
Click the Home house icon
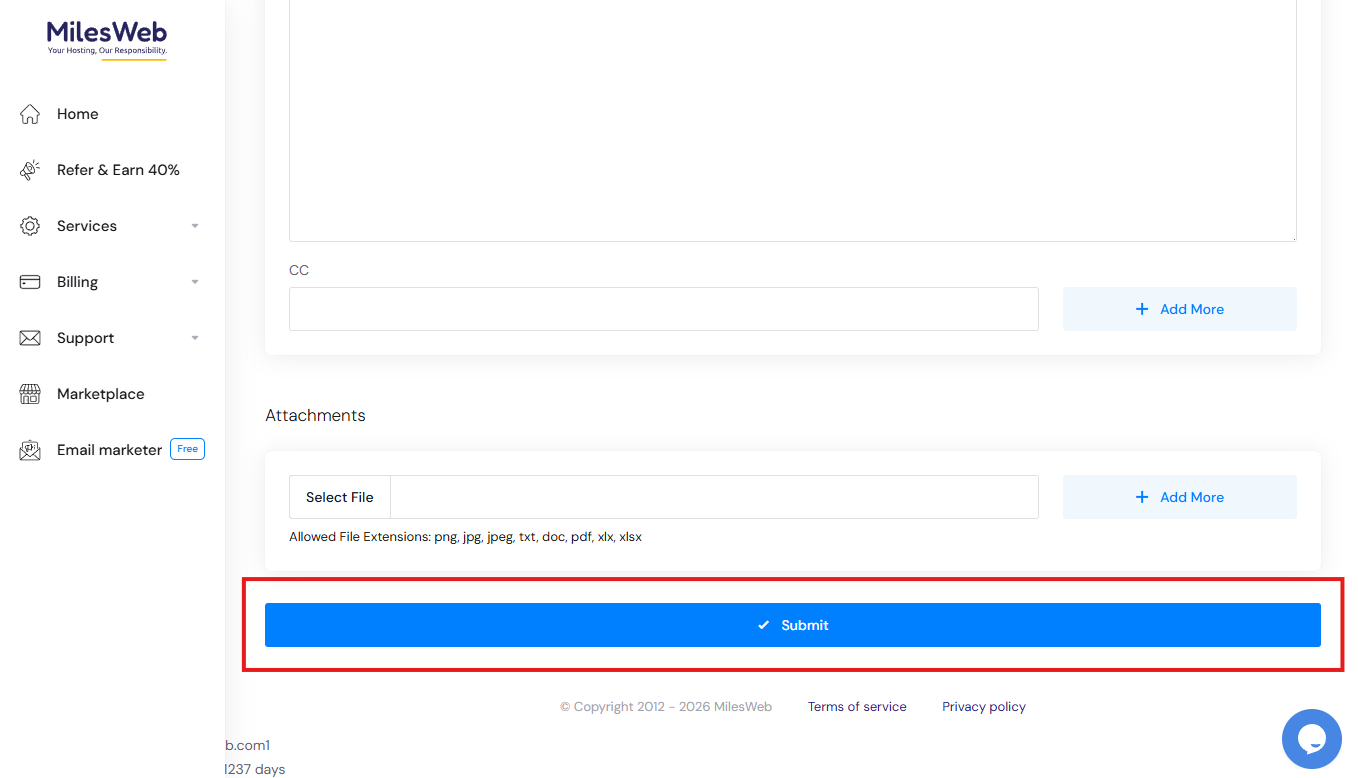click(30, 114)
